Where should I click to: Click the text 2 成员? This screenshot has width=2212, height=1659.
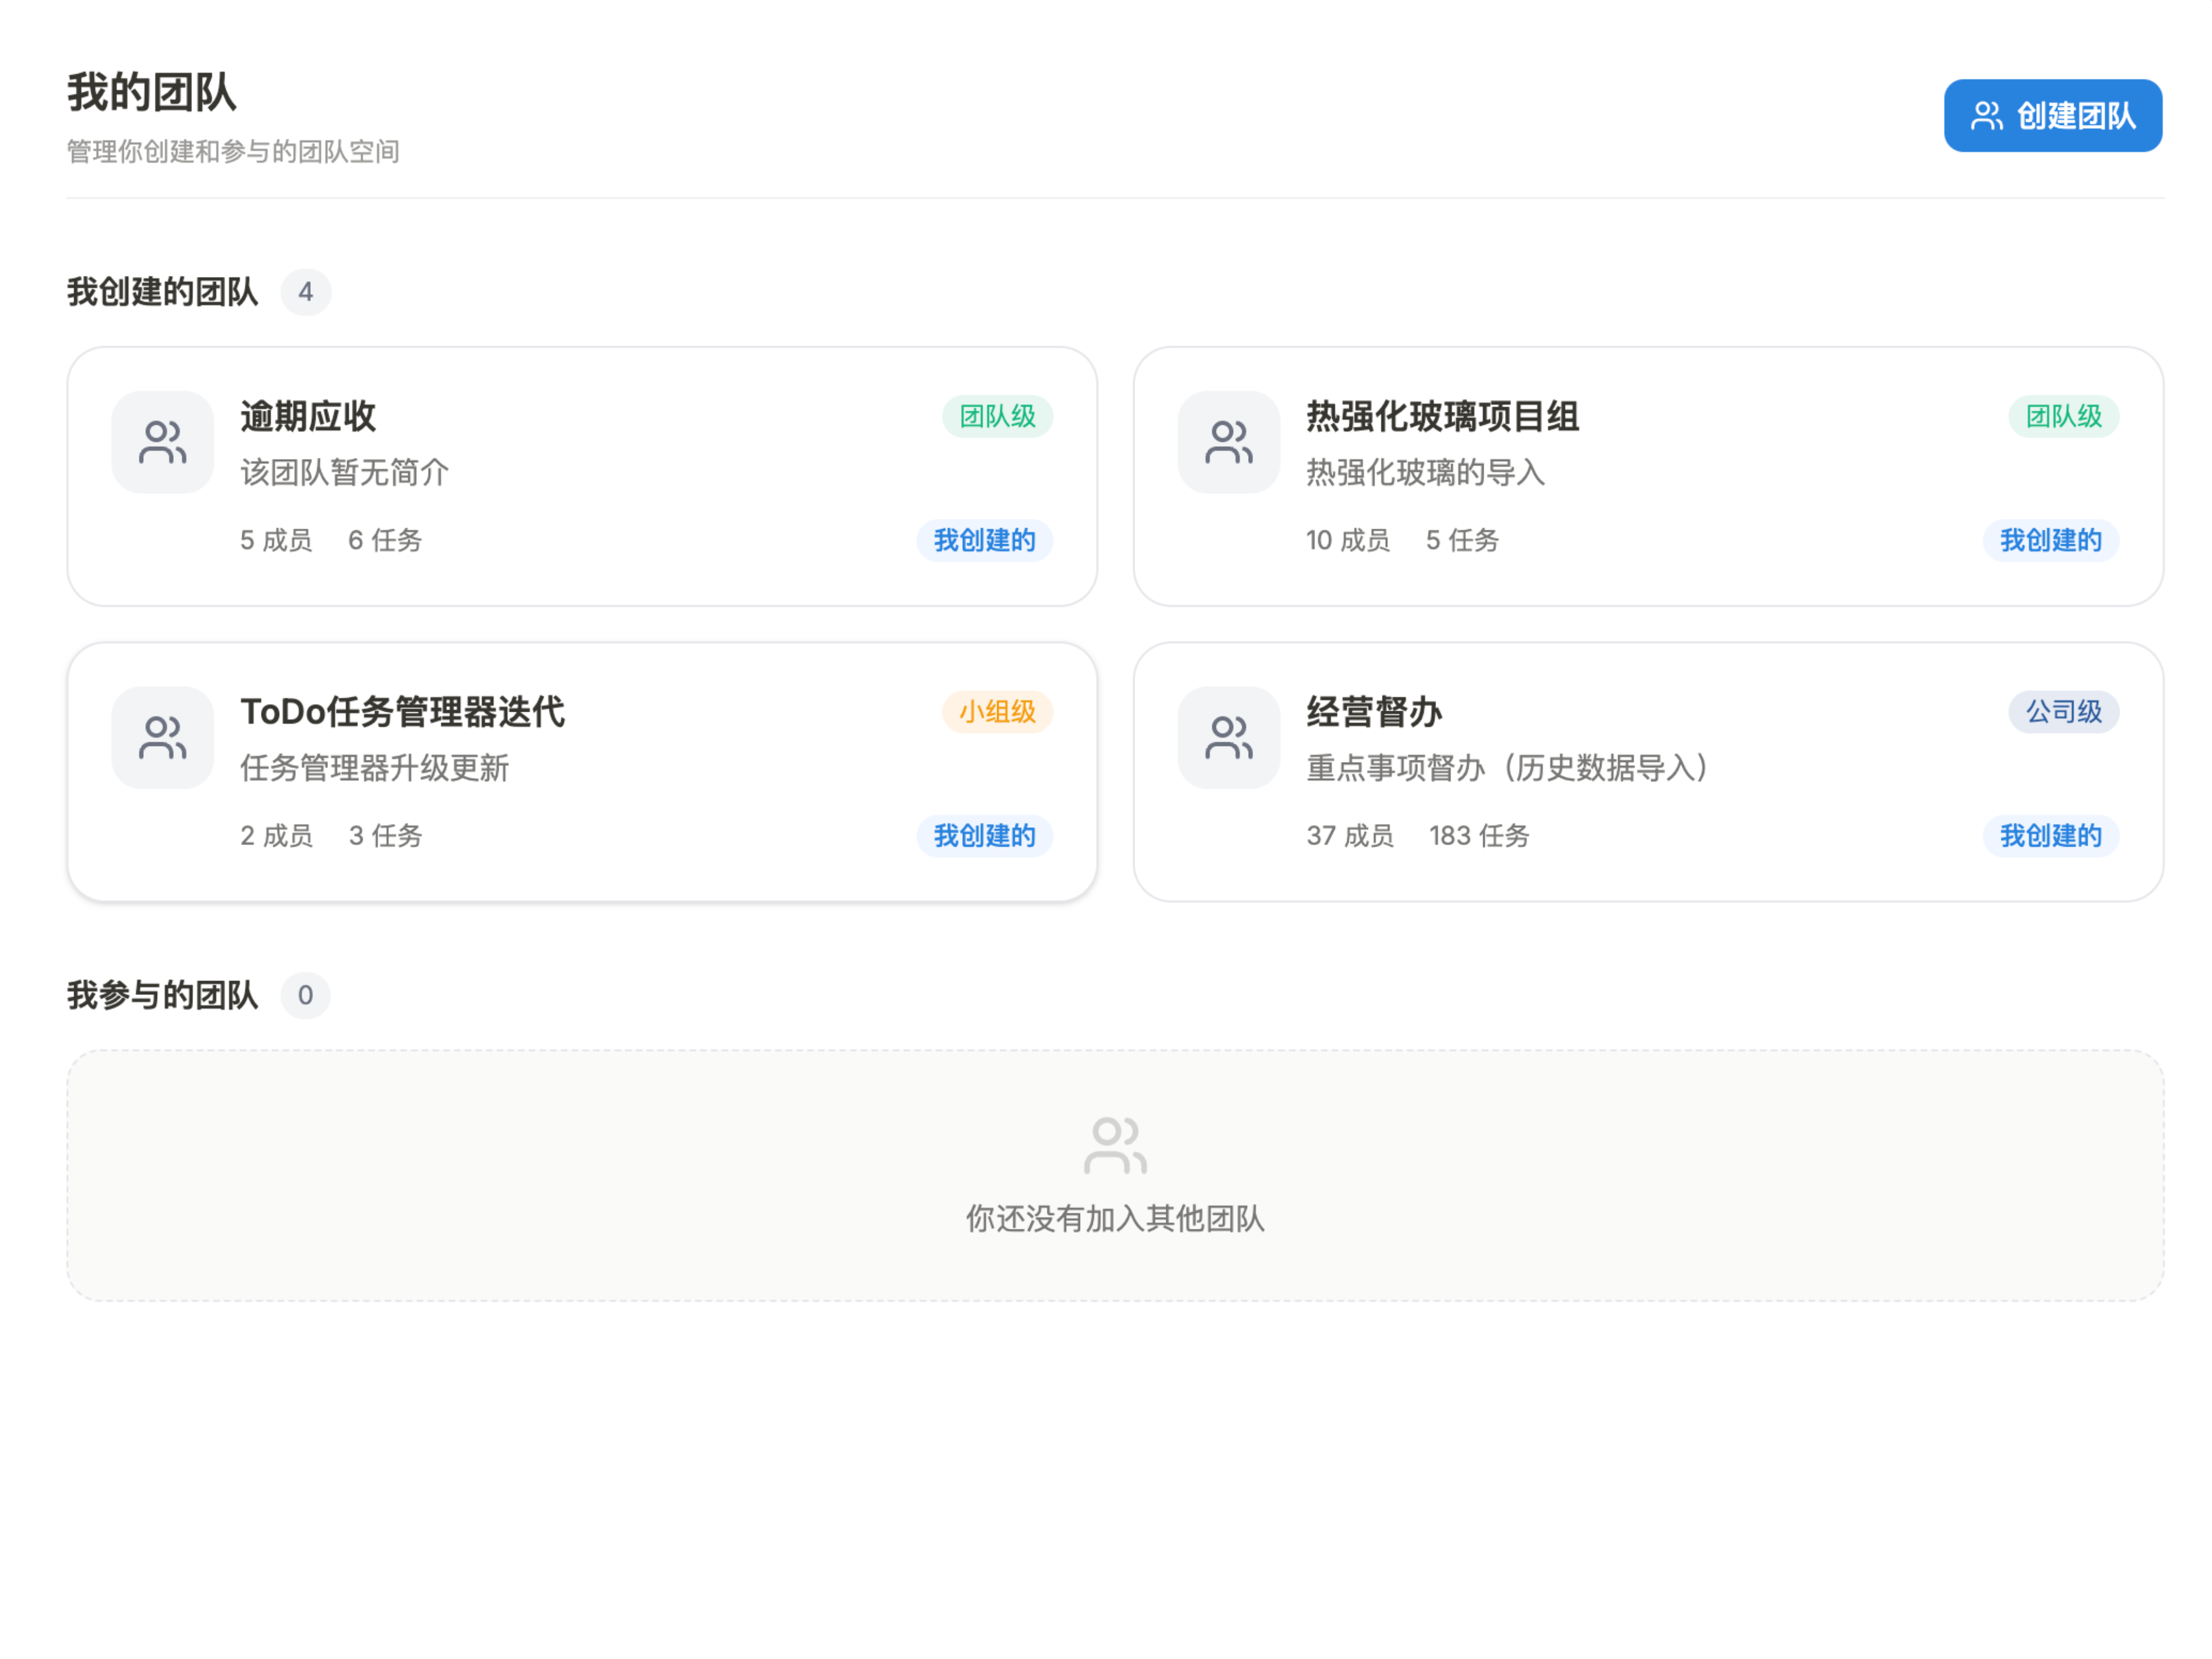[276, 836]
